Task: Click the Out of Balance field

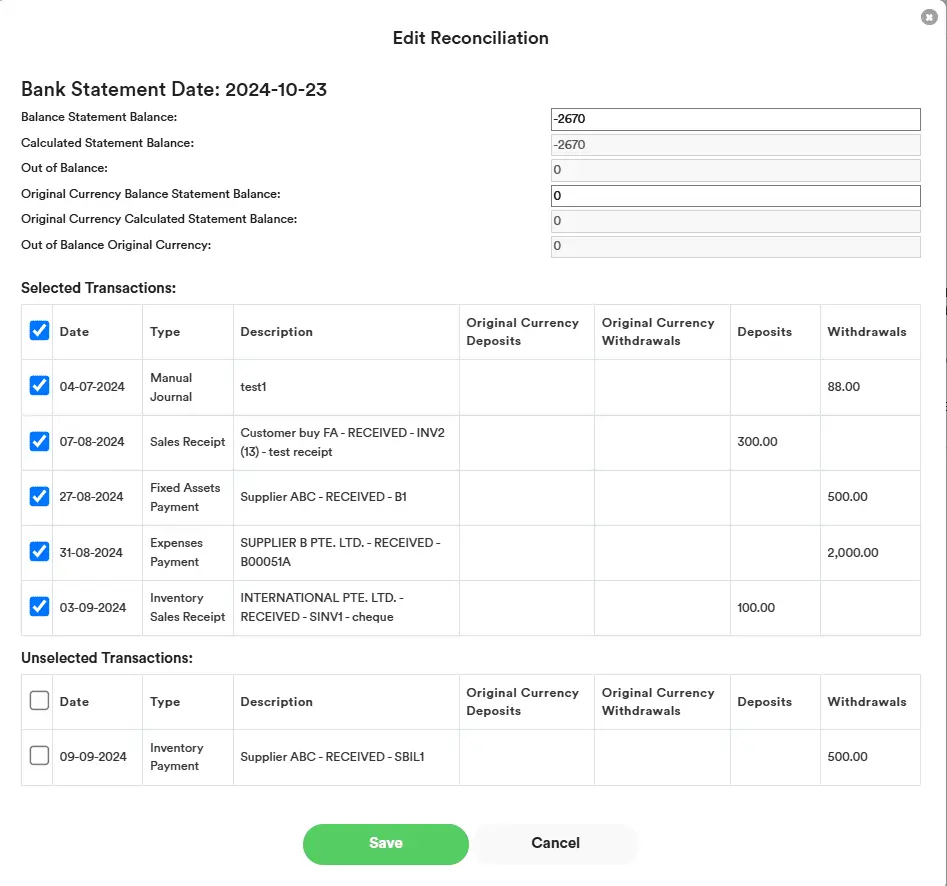Action: (735, 169)
